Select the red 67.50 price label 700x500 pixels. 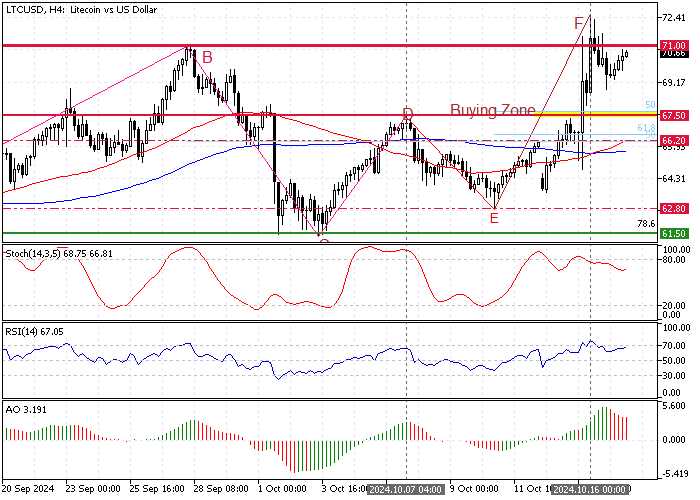[x=674, y=115]
